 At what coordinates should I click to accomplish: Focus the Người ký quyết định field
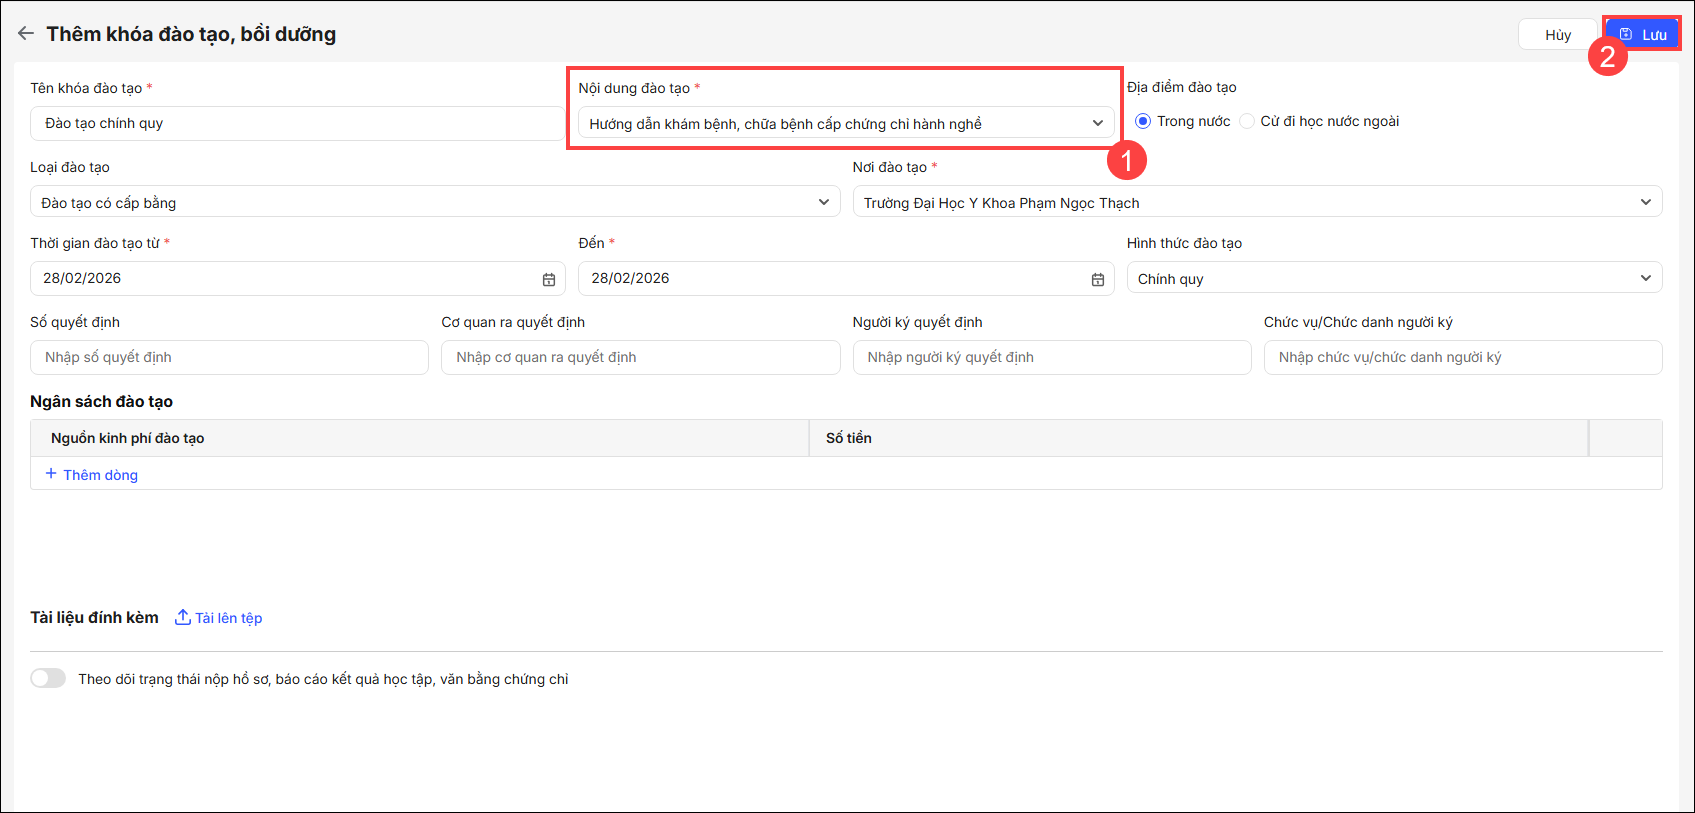point(1051,357)
